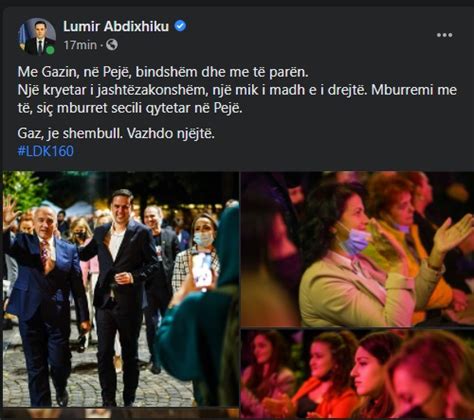This screenshot has height=420, width=474.
Task: Click the masked woman in checkered jacket
Action: pos(196,253)
